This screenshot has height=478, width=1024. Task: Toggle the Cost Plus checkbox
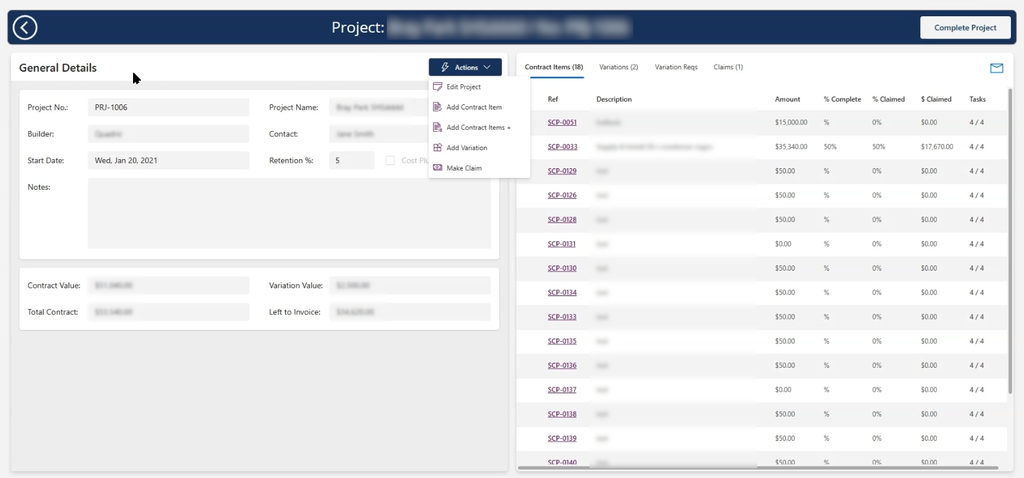coord(390,160)
